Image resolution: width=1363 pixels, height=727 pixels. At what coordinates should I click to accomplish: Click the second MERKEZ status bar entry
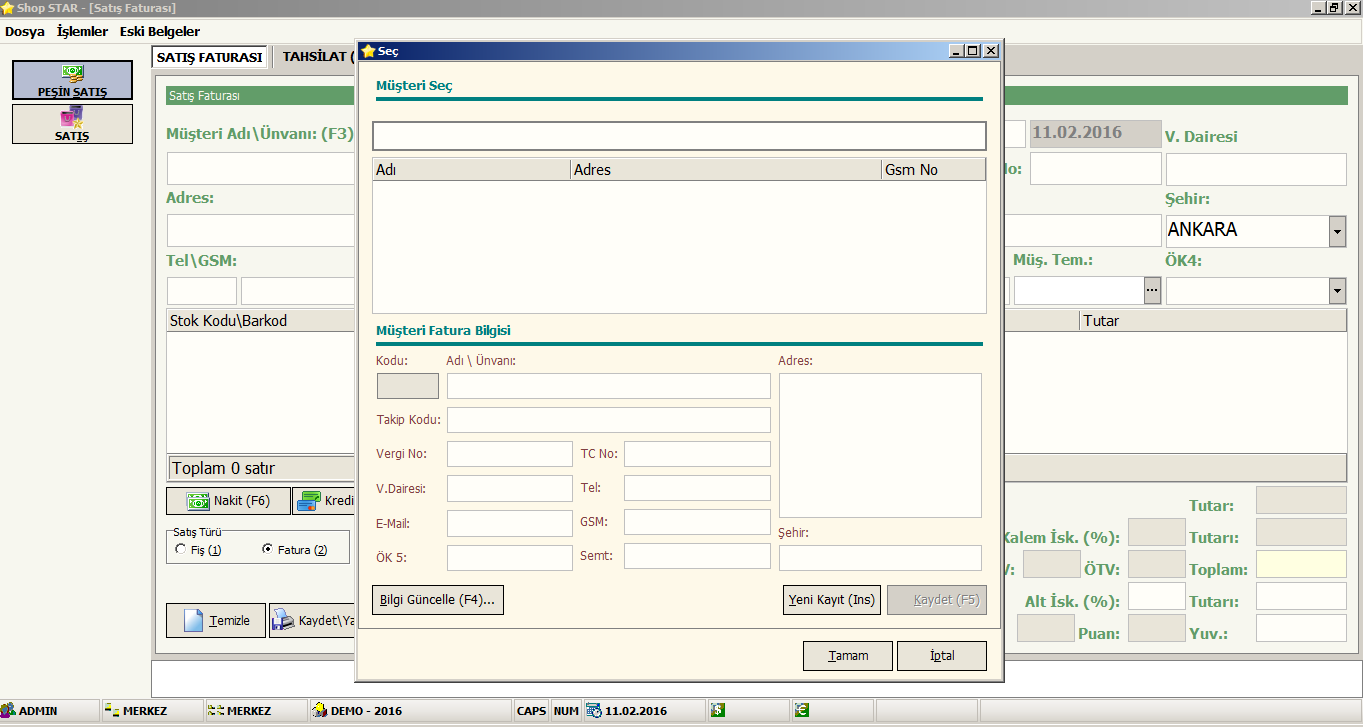[x=256, y=711]
